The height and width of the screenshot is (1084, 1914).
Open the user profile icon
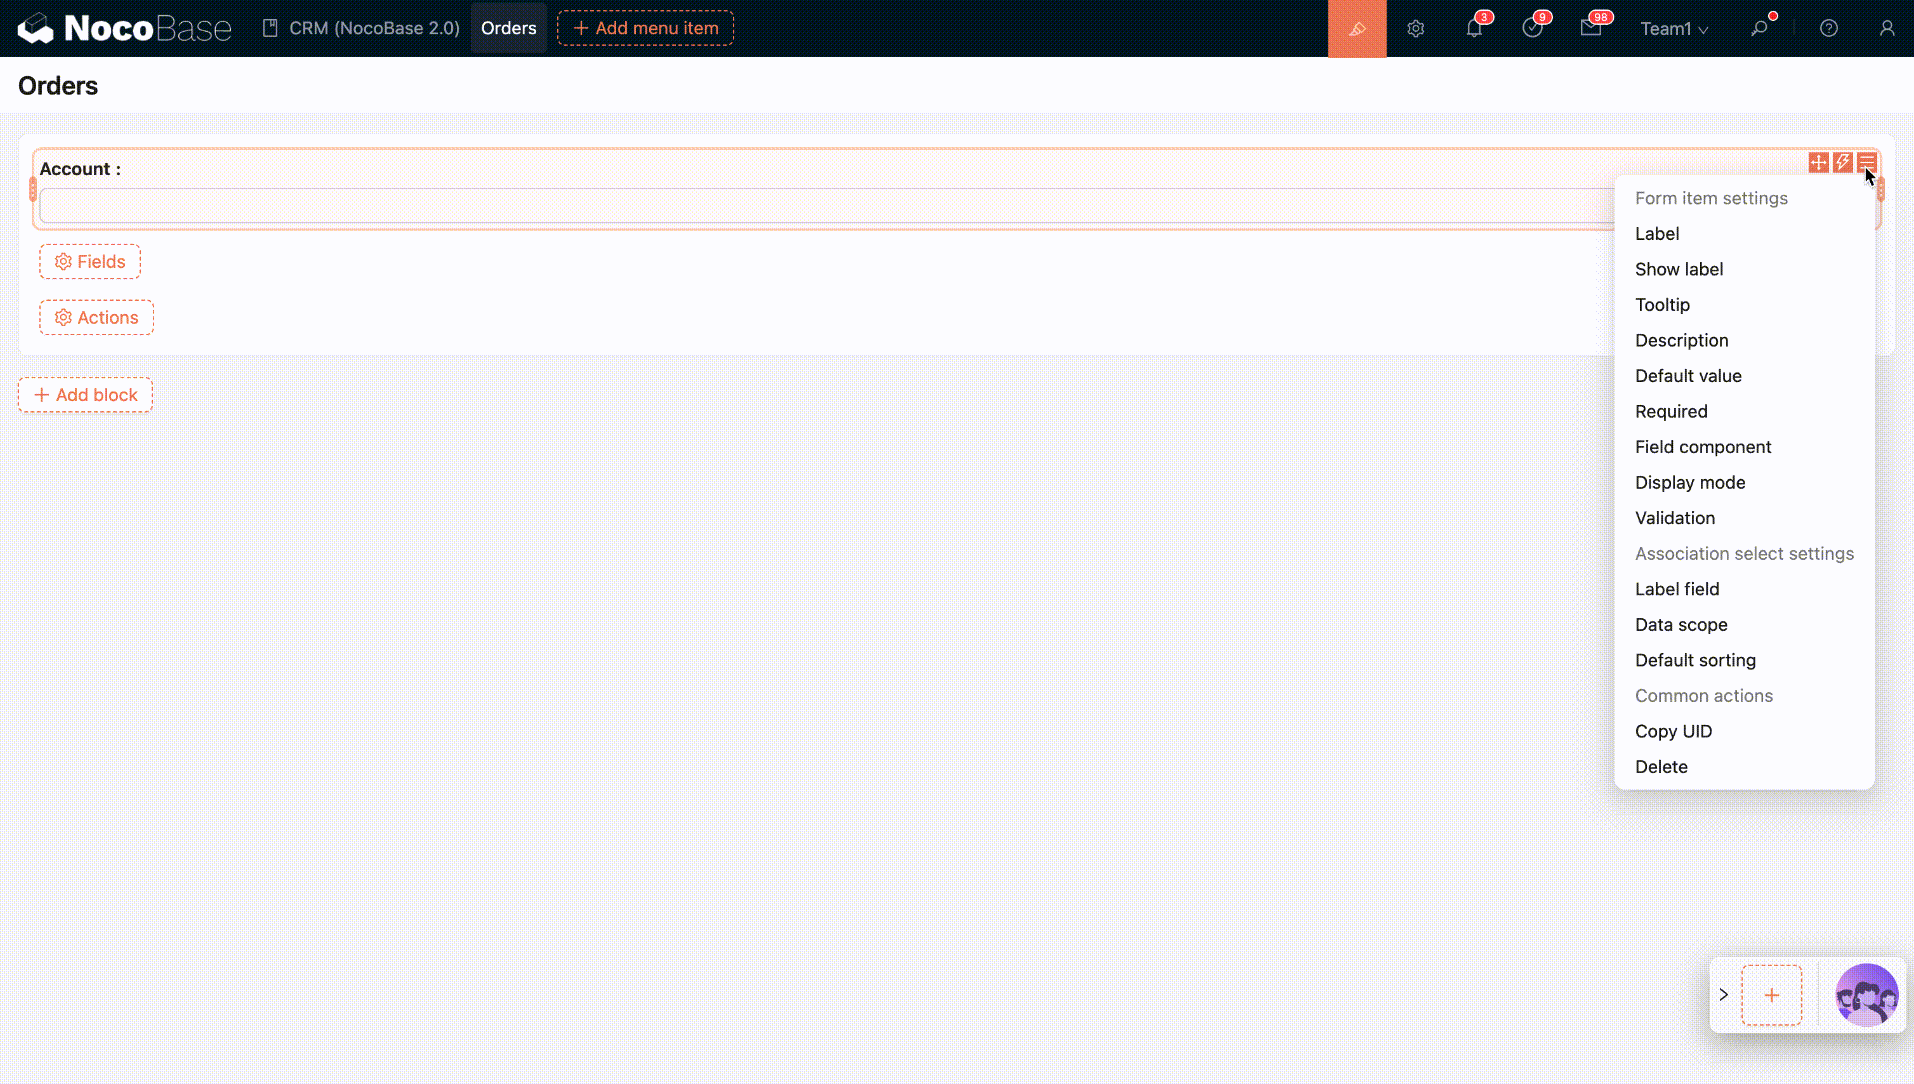click(x=1886, y=29)
